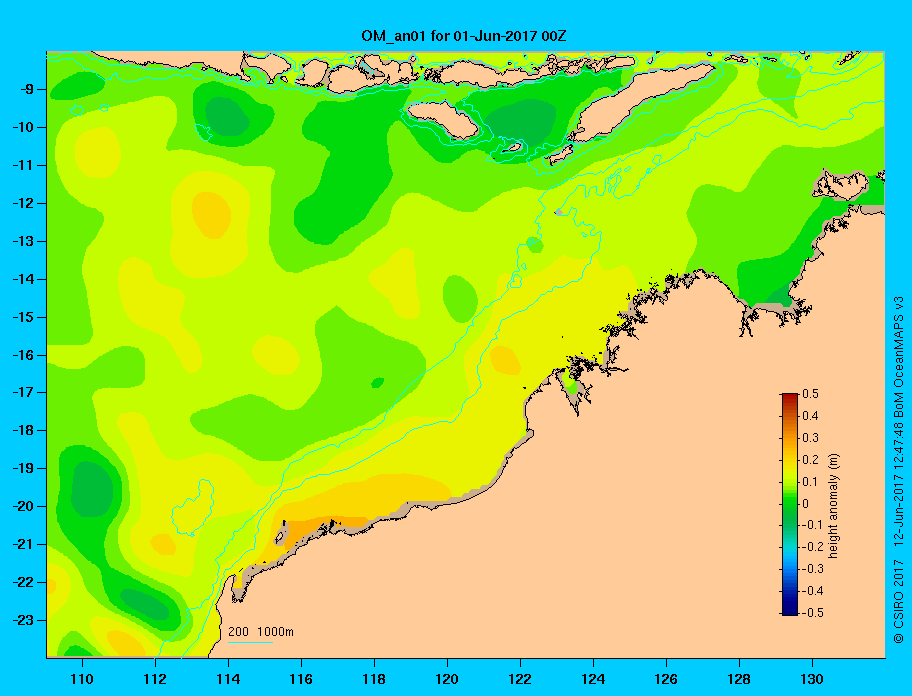Viewport: 912px width, 696px height.
Task: Click the longitude axis label "112"
Action: coord(155,679)
